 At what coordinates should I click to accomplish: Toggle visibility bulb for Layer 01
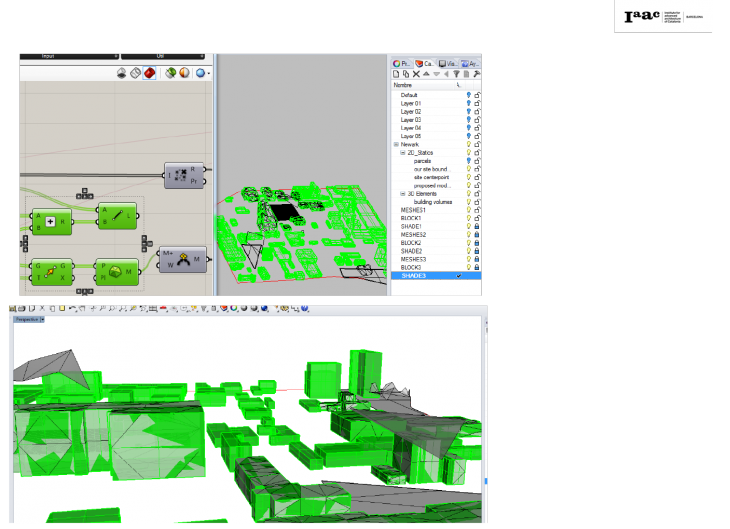point(468,103)
